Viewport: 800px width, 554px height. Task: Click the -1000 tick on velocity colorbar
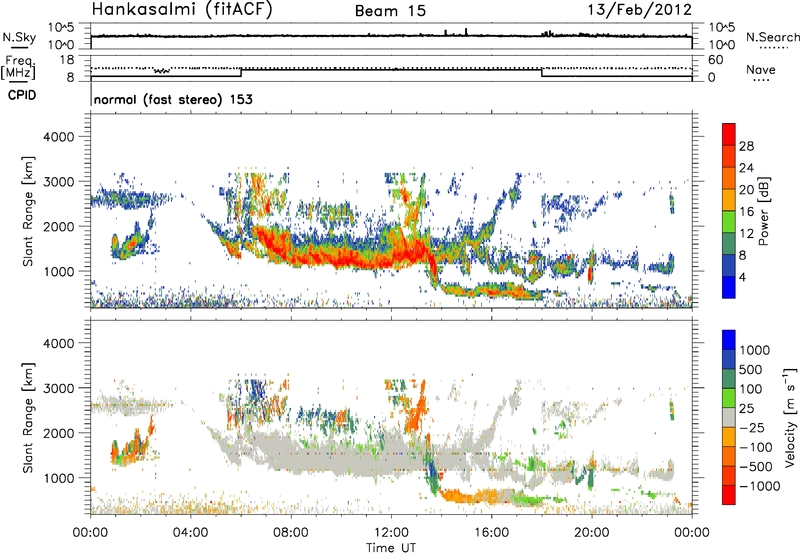click(x=759, y=486)
